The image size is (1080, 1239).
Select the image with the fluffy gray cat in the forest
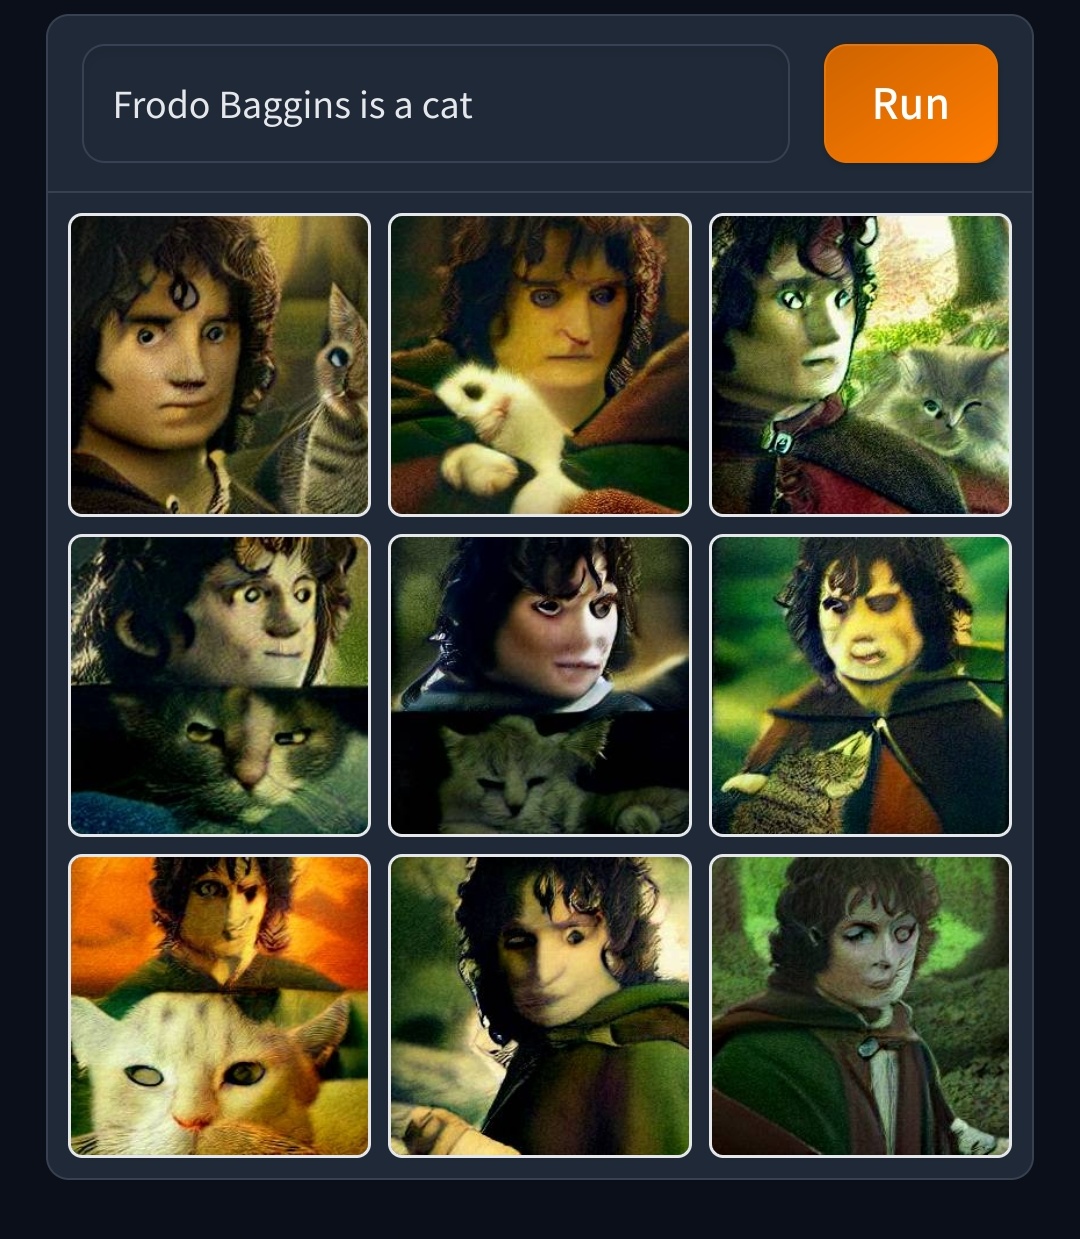[860, 365]
